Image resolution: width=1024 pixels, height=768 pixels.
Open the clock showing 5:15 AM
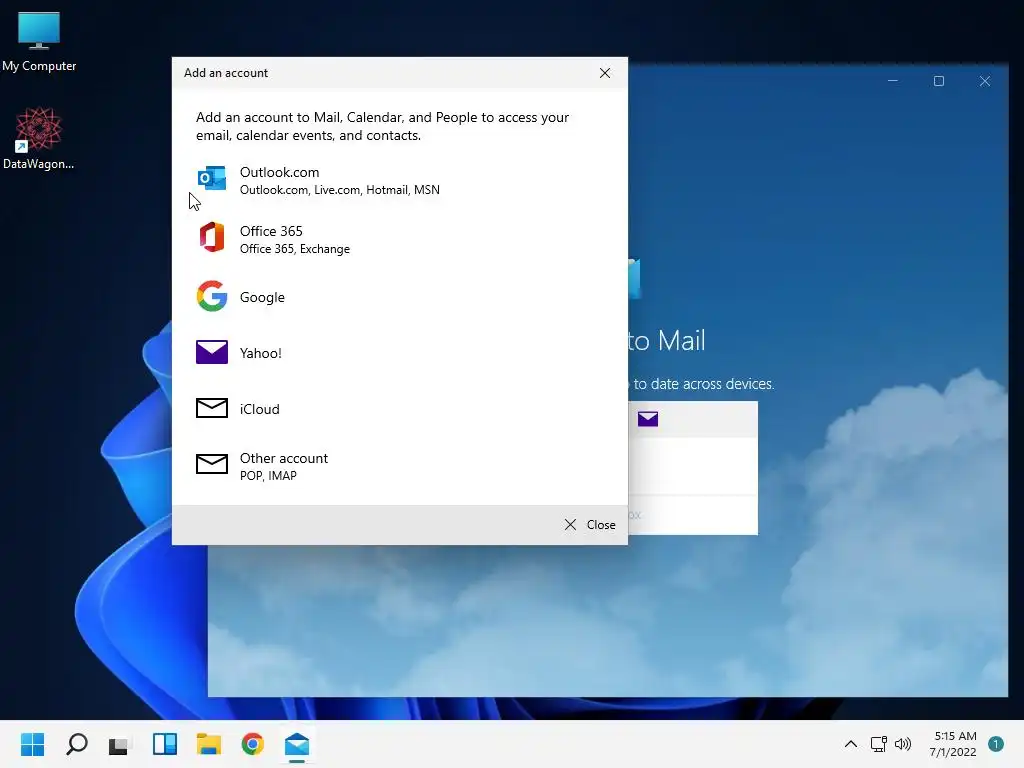953,744
